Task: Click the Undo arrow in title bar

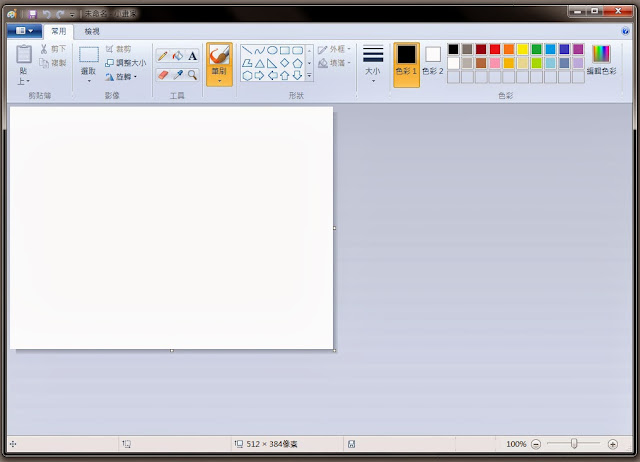Action: pyautogui.click(x=47, y=14)
